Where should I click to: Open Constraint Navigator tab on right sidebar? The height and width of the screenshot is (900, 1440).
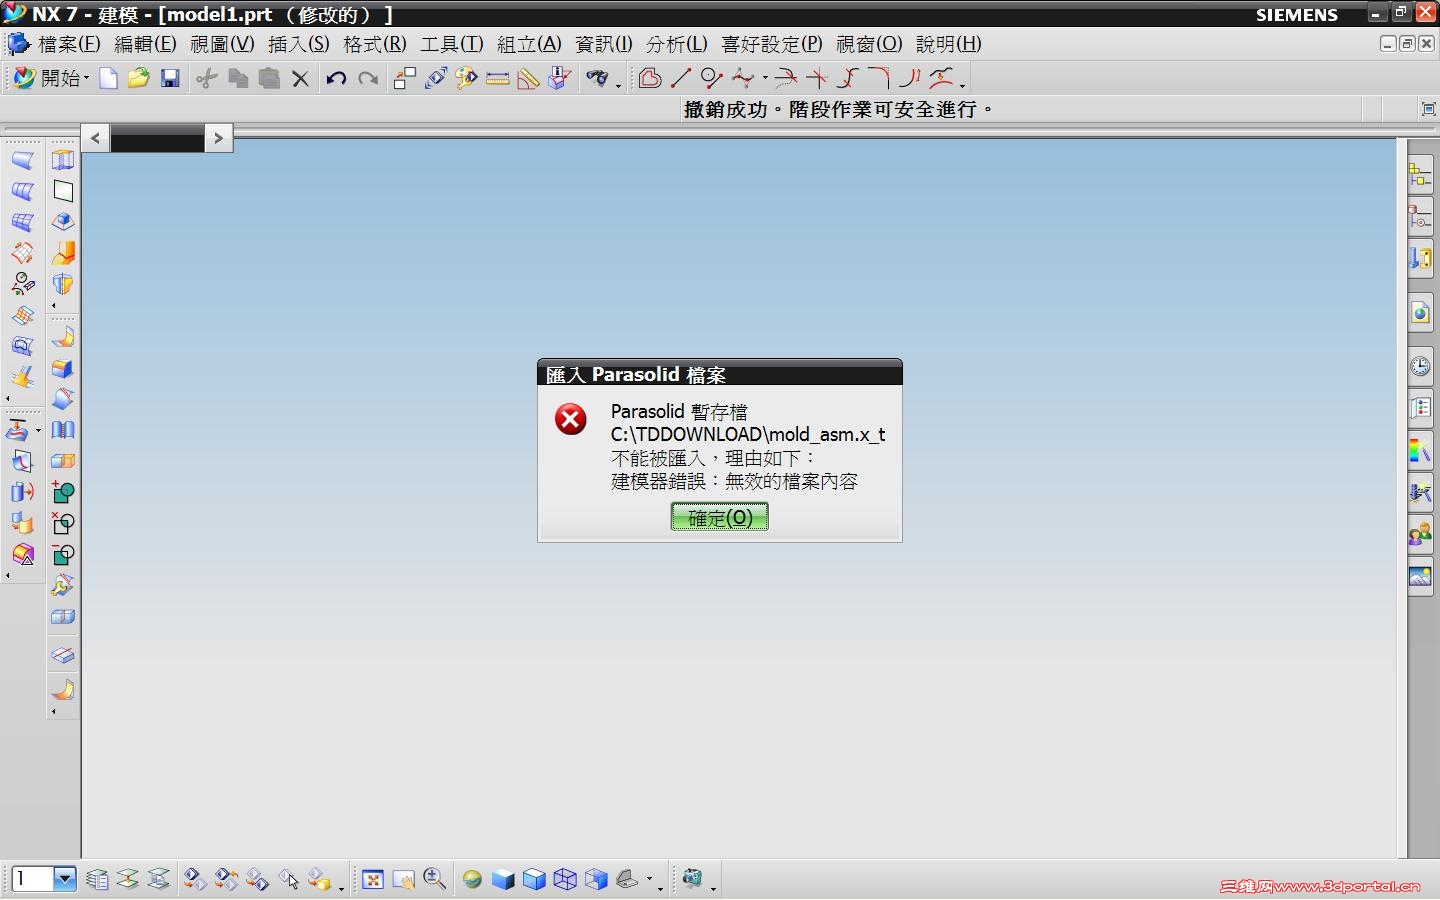(1420, 216)
